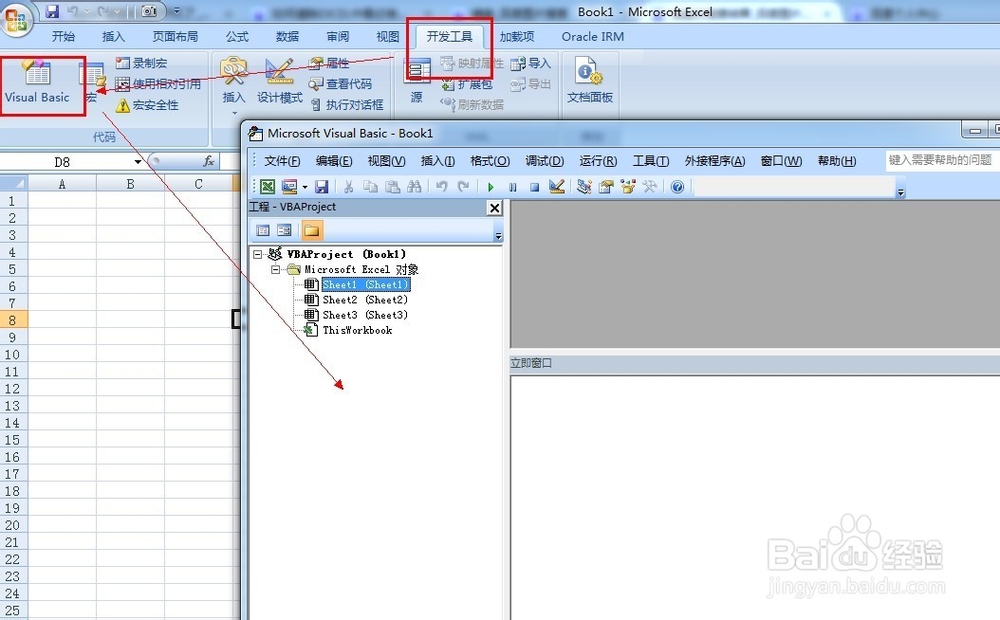Click the Cut scissors icon in VBA toolbar
This screenshot has height=620, width=1000.
pyautogui.click(x=348, y=186)
